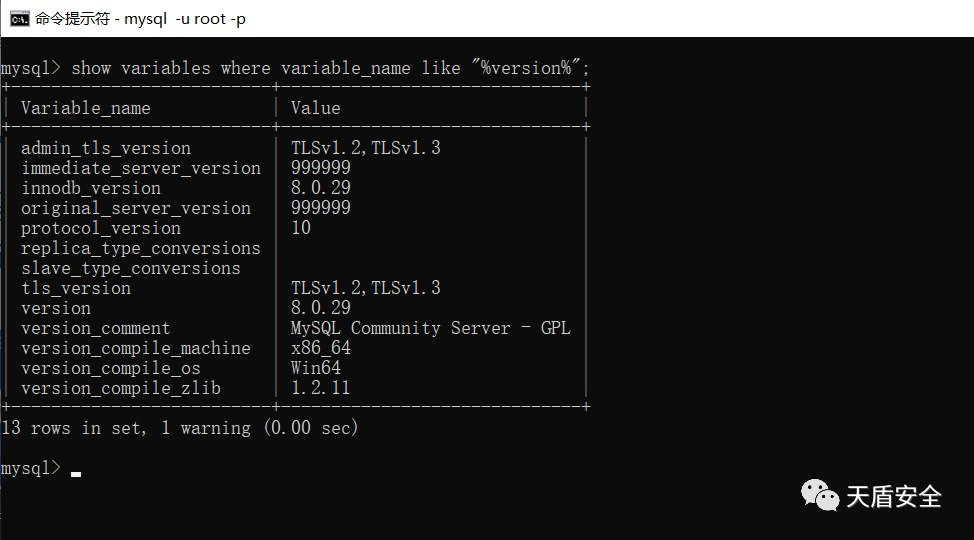The height and width of the screenshot is (540, 974).
Task: Click the '天盾安全' watermark text
Action: coord(894,496)
